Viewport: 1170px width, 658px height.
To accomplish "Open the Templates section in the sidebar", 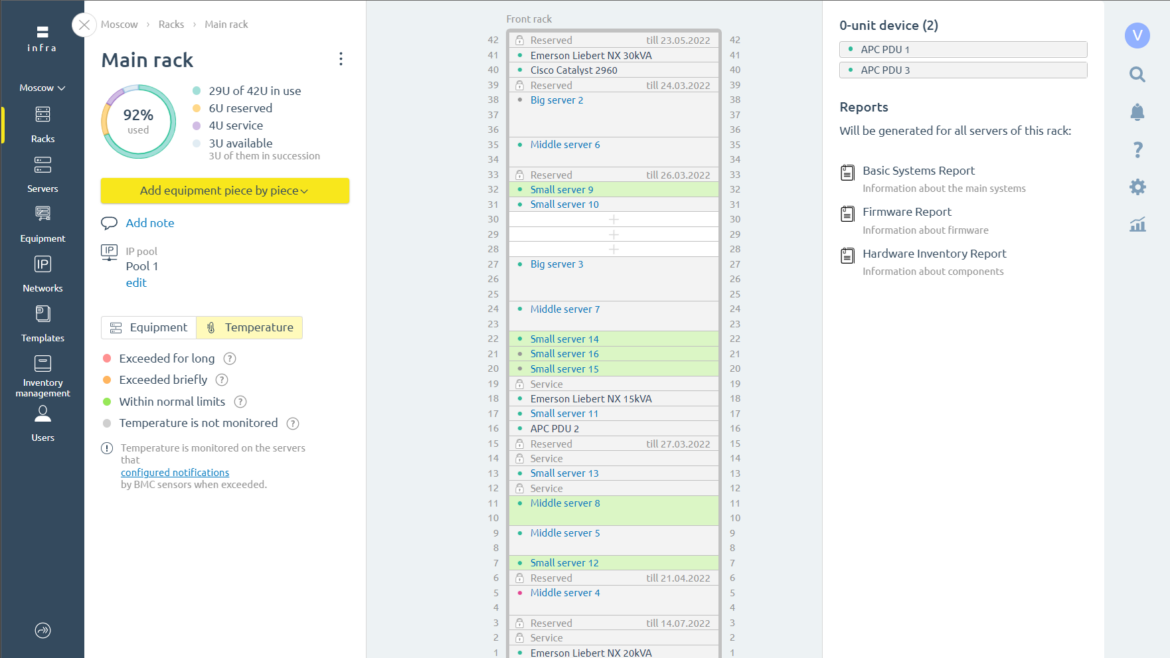I will coord(42,327).
